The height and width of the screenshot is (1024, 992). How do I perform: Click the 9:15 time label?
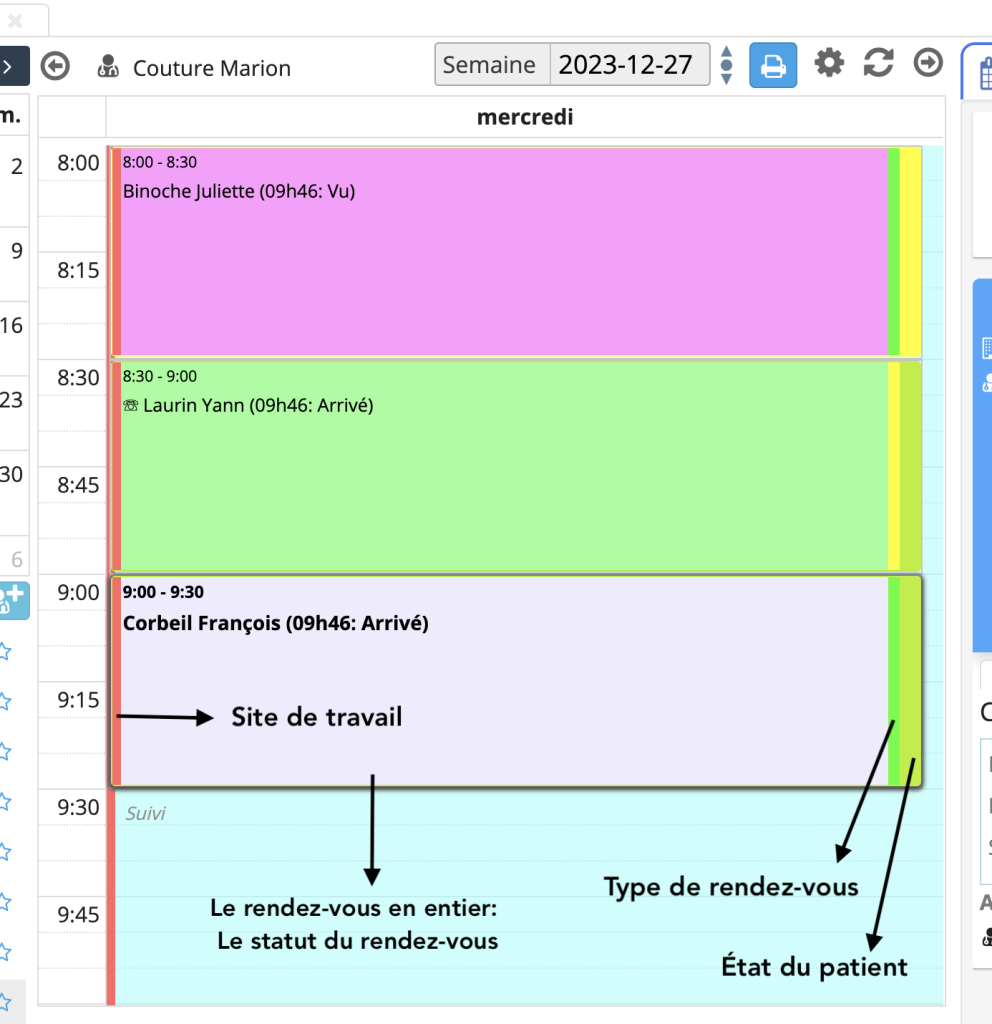78,700
